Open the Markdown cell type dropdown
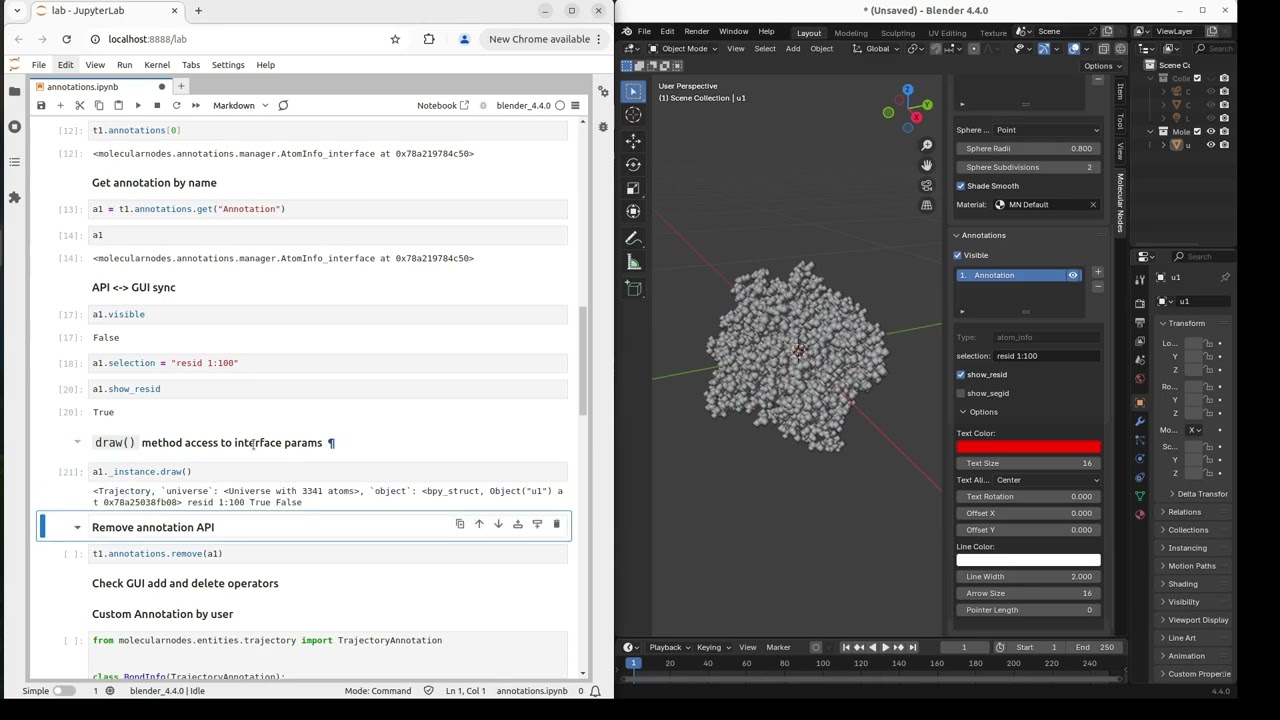 pyautogui.click(x=239, y=105)
